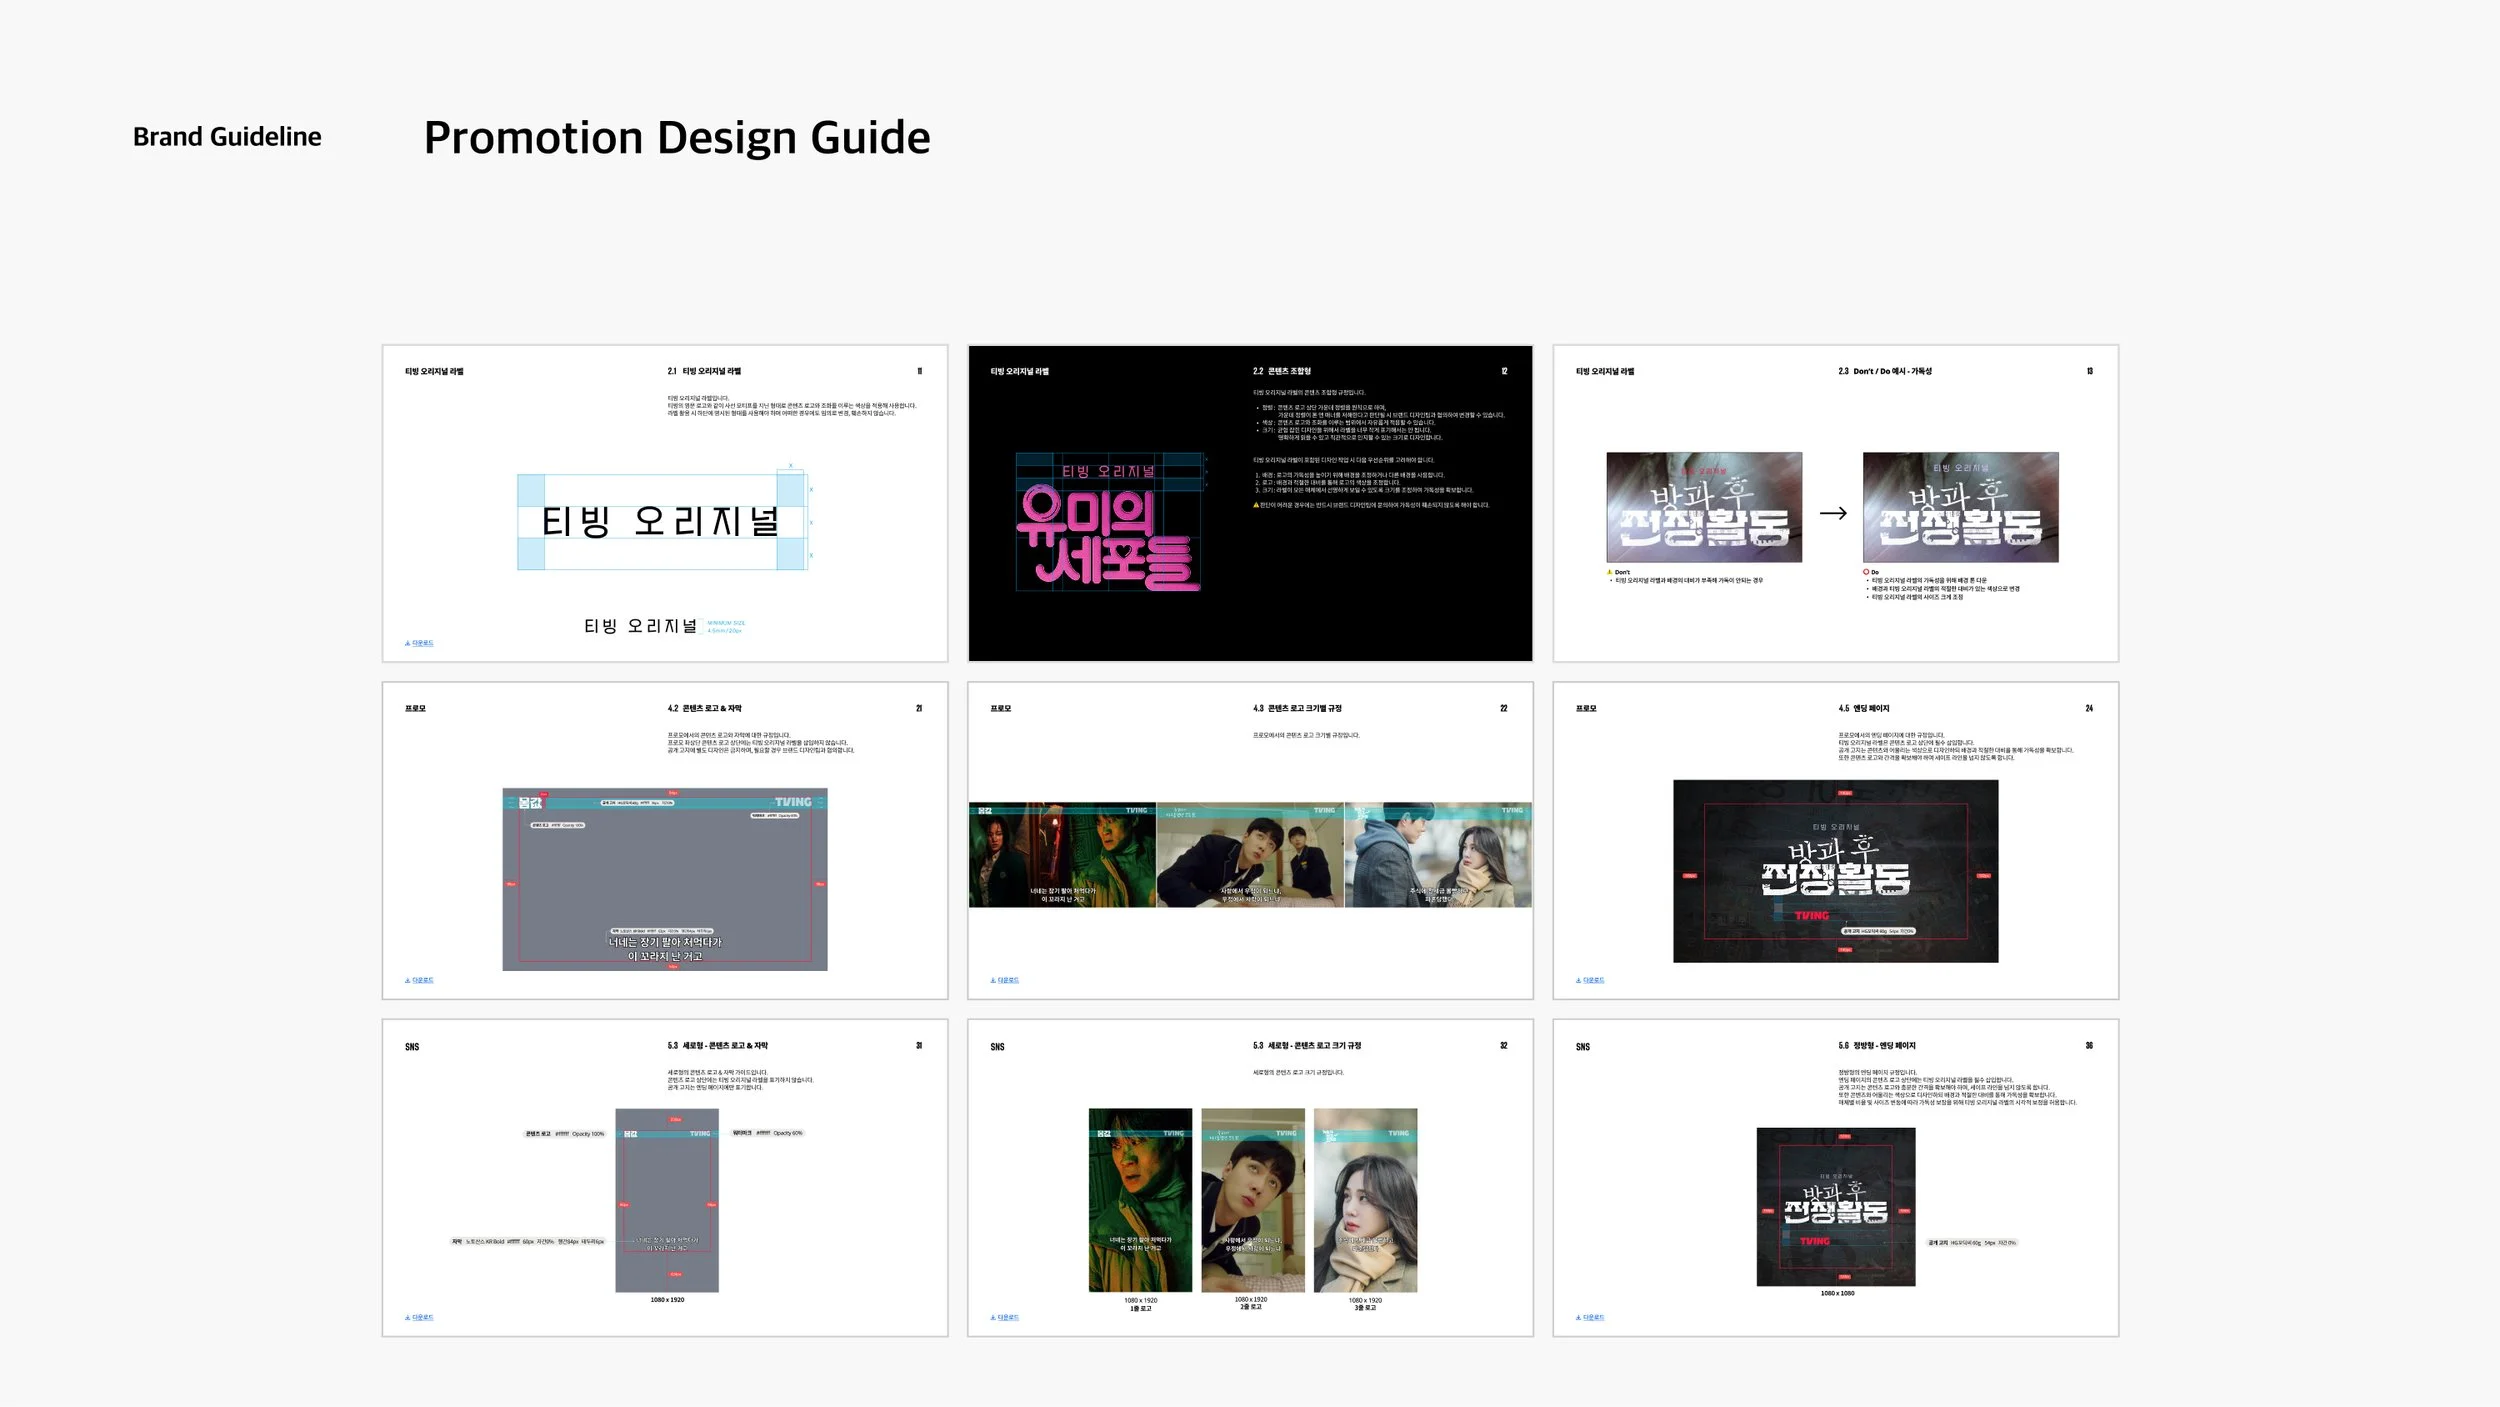Click download link on page 22 card

click(1005, 980)
